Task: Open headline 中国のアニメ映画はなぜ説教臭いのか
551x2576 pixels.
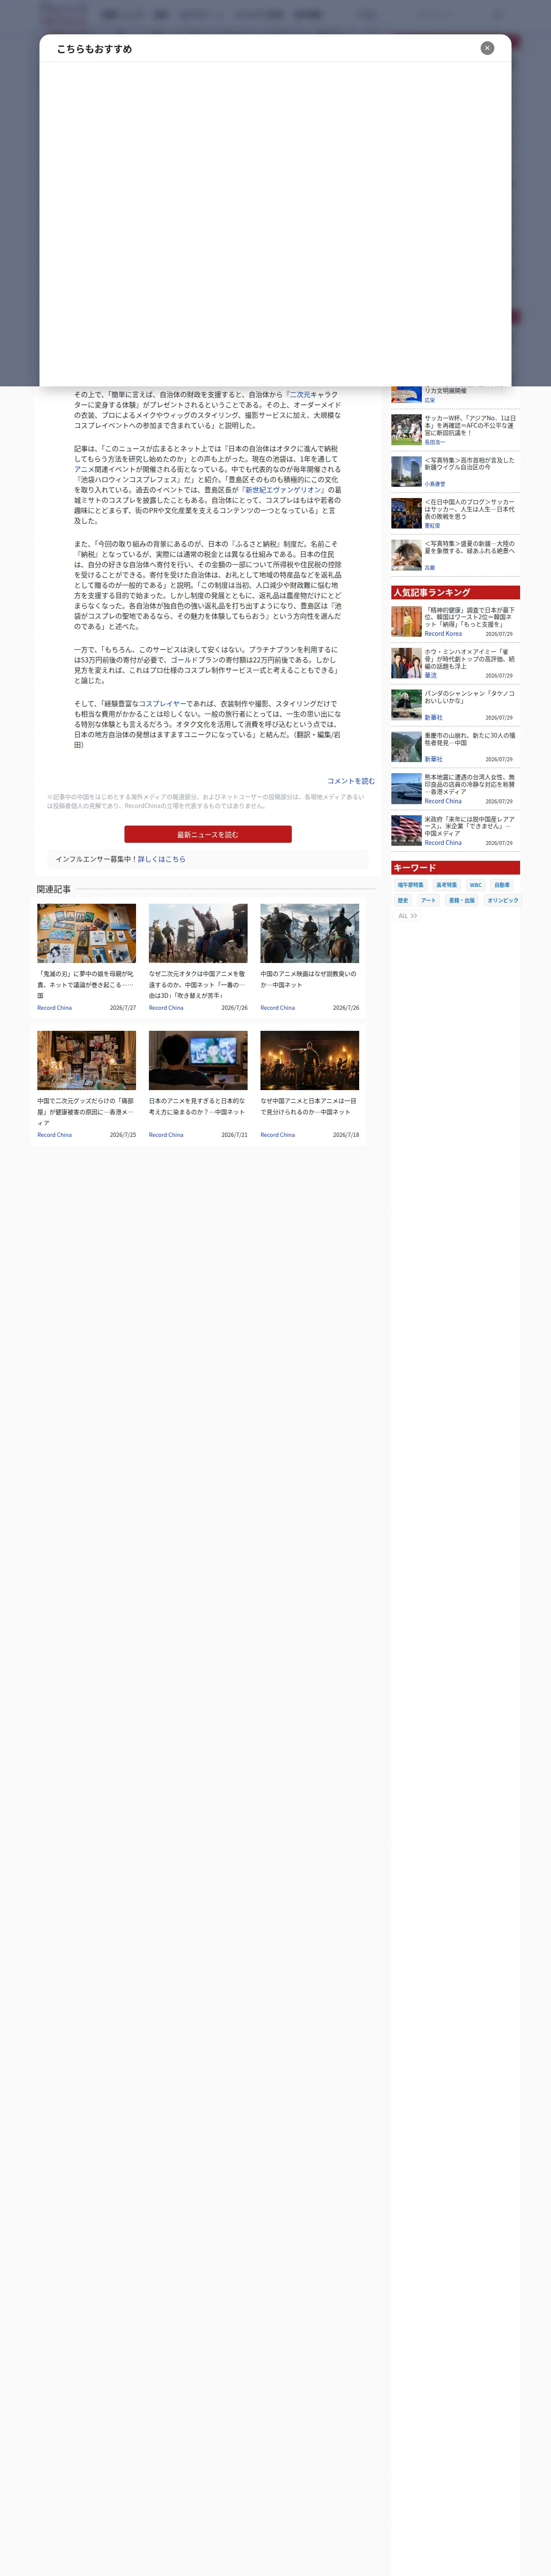Action: coord(309,979)
